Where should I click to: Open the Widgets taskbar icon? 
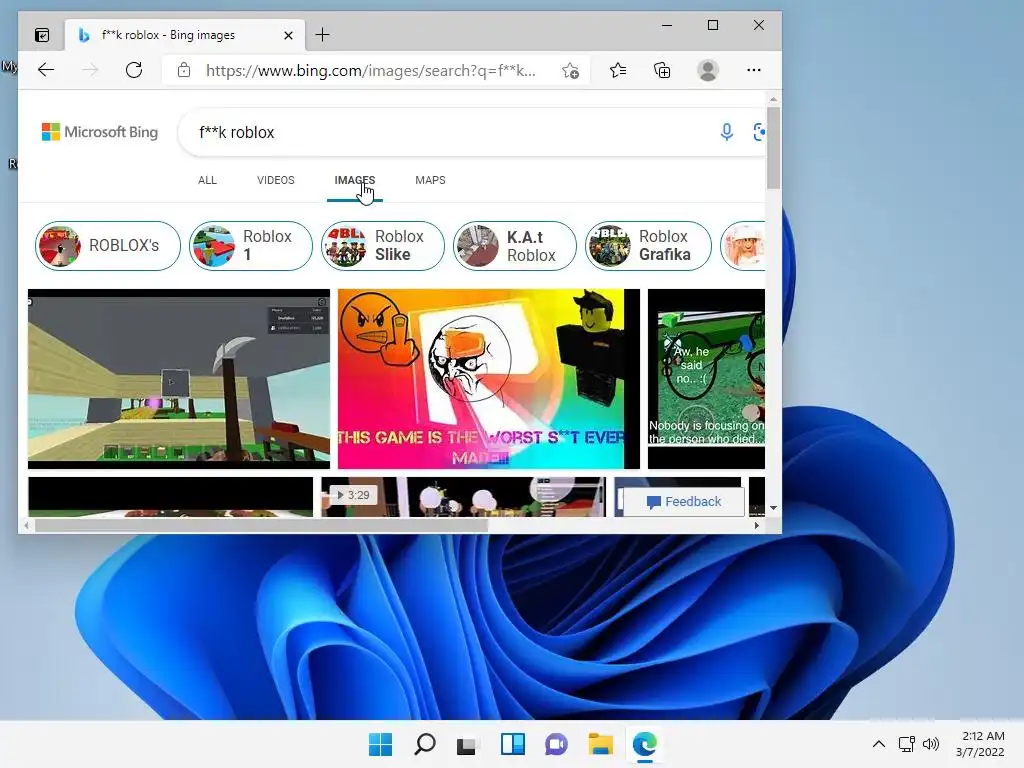click(513, 744)
